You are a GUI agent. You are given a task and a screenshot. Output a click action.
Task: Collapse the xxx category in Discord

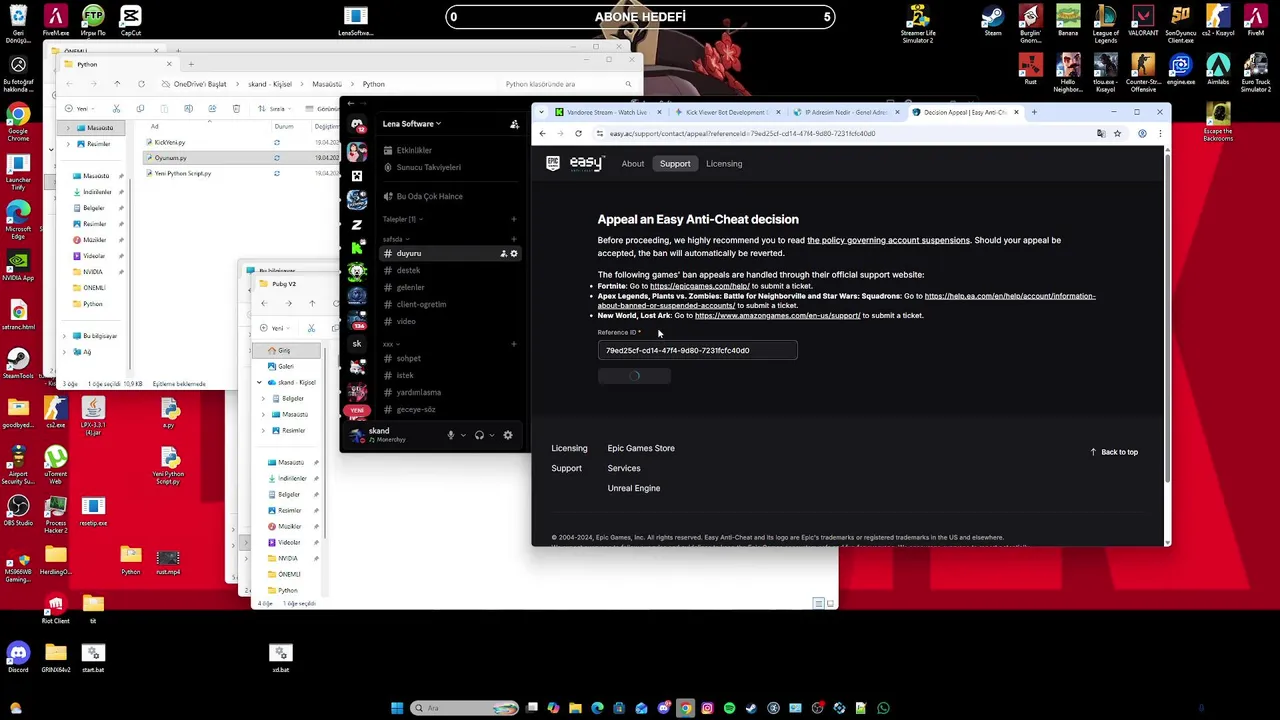tap(390, 344)
